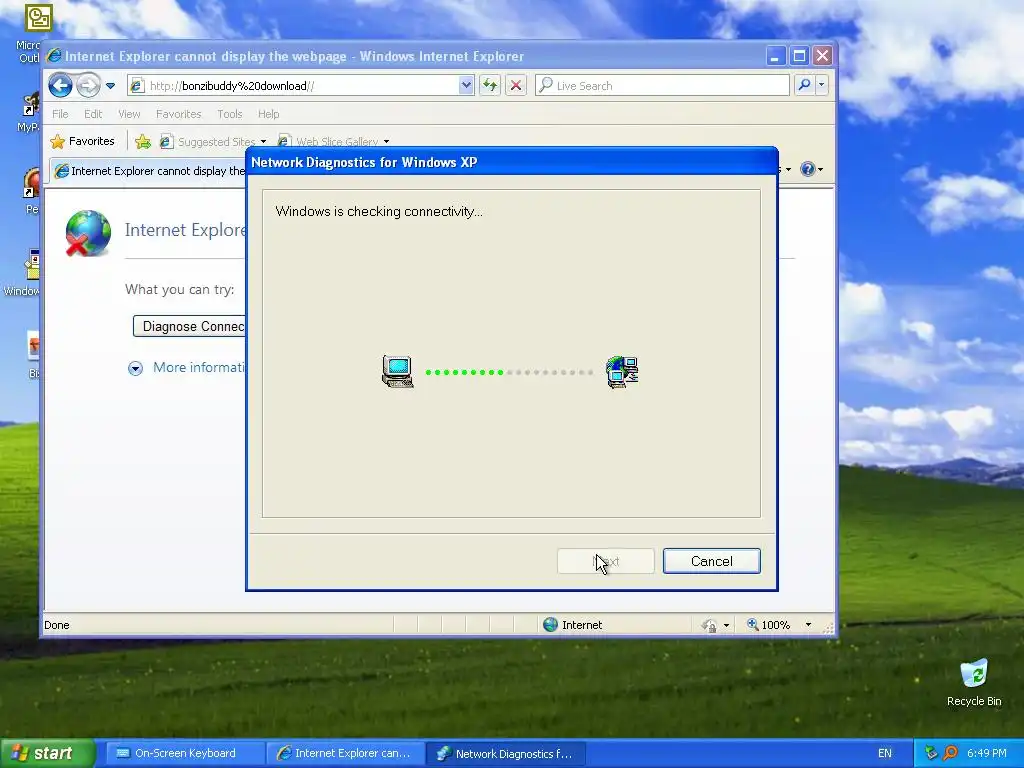1024x768 pixels.
Task: Click the internet globe computers icon
Action: (622, 372)
